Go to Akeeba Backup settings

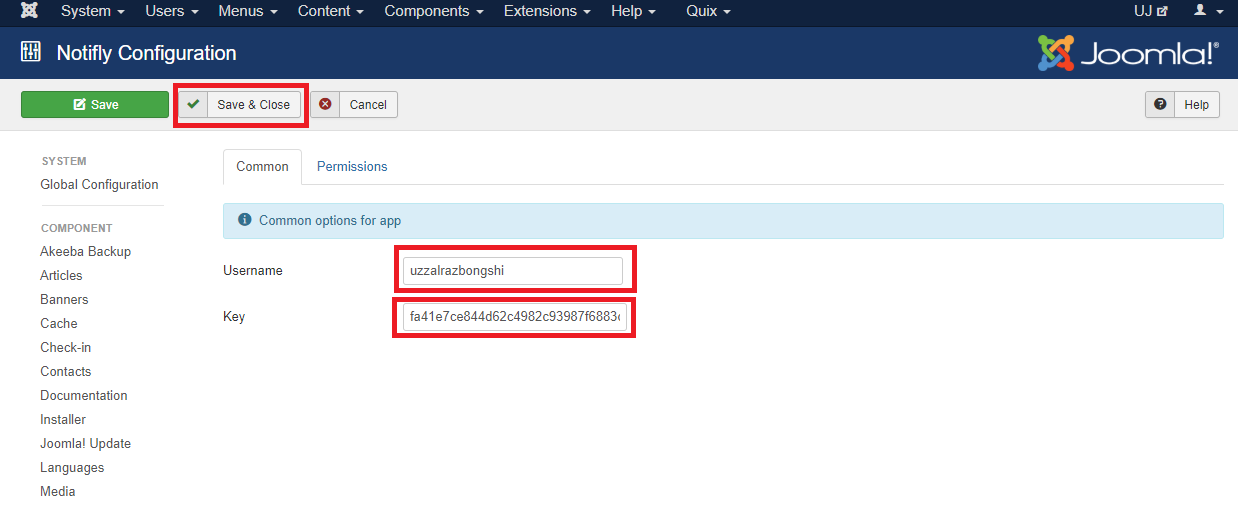[x=85, y=252]
